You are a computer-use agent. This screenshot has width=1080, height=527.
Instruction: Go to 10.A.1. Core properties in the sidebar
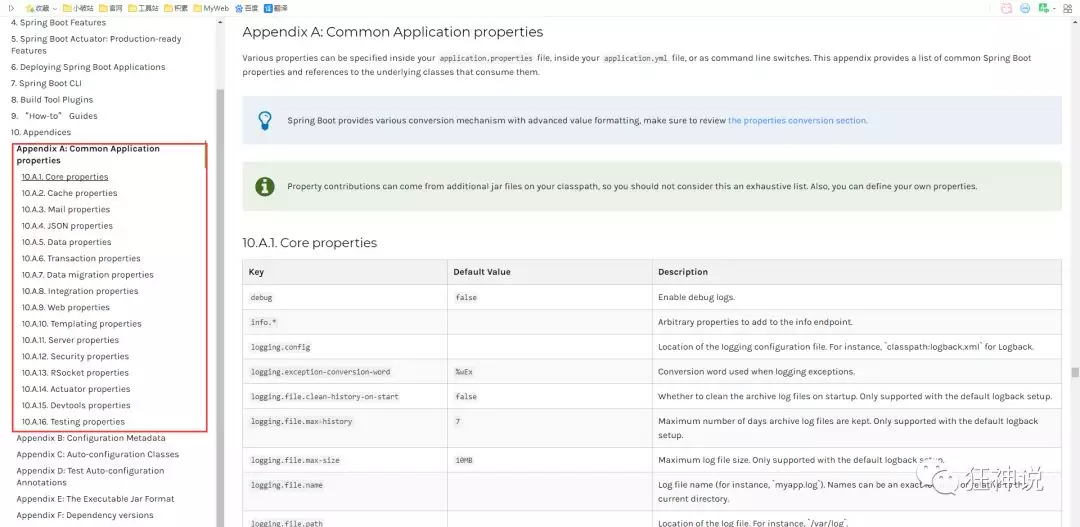click(65, 177)
